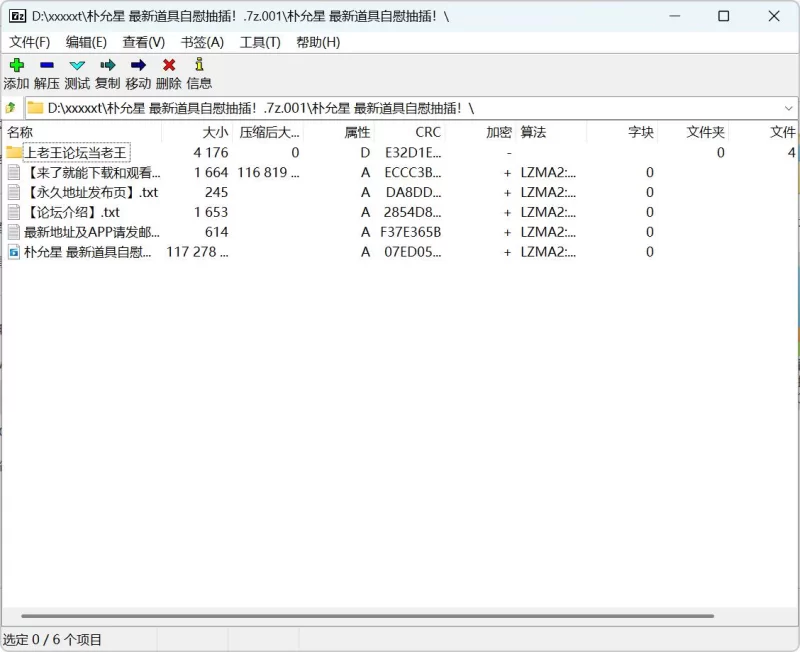Image resolution: width=800 pixels, height=652 pixels.
Task: Run the Test (测试) archive tool
Action: (x=77, y=66)
